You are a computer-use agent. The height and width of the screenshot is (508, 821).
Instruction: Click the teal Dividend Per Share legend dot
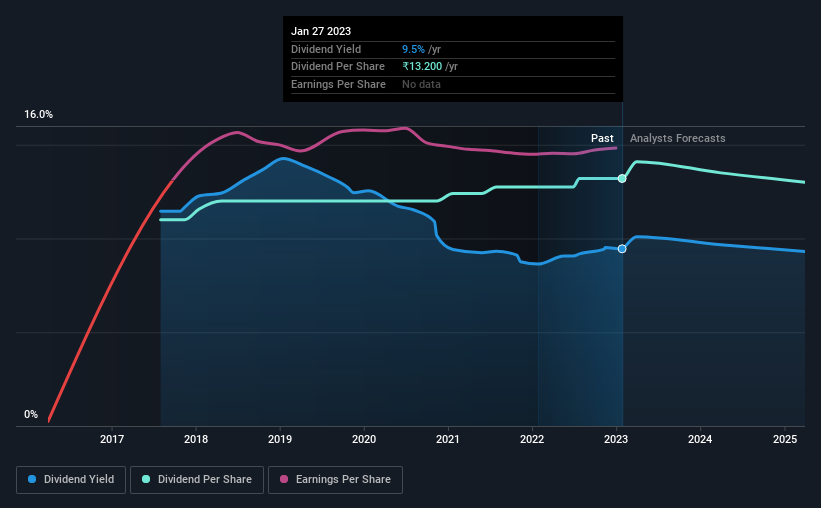pos(146,479)
